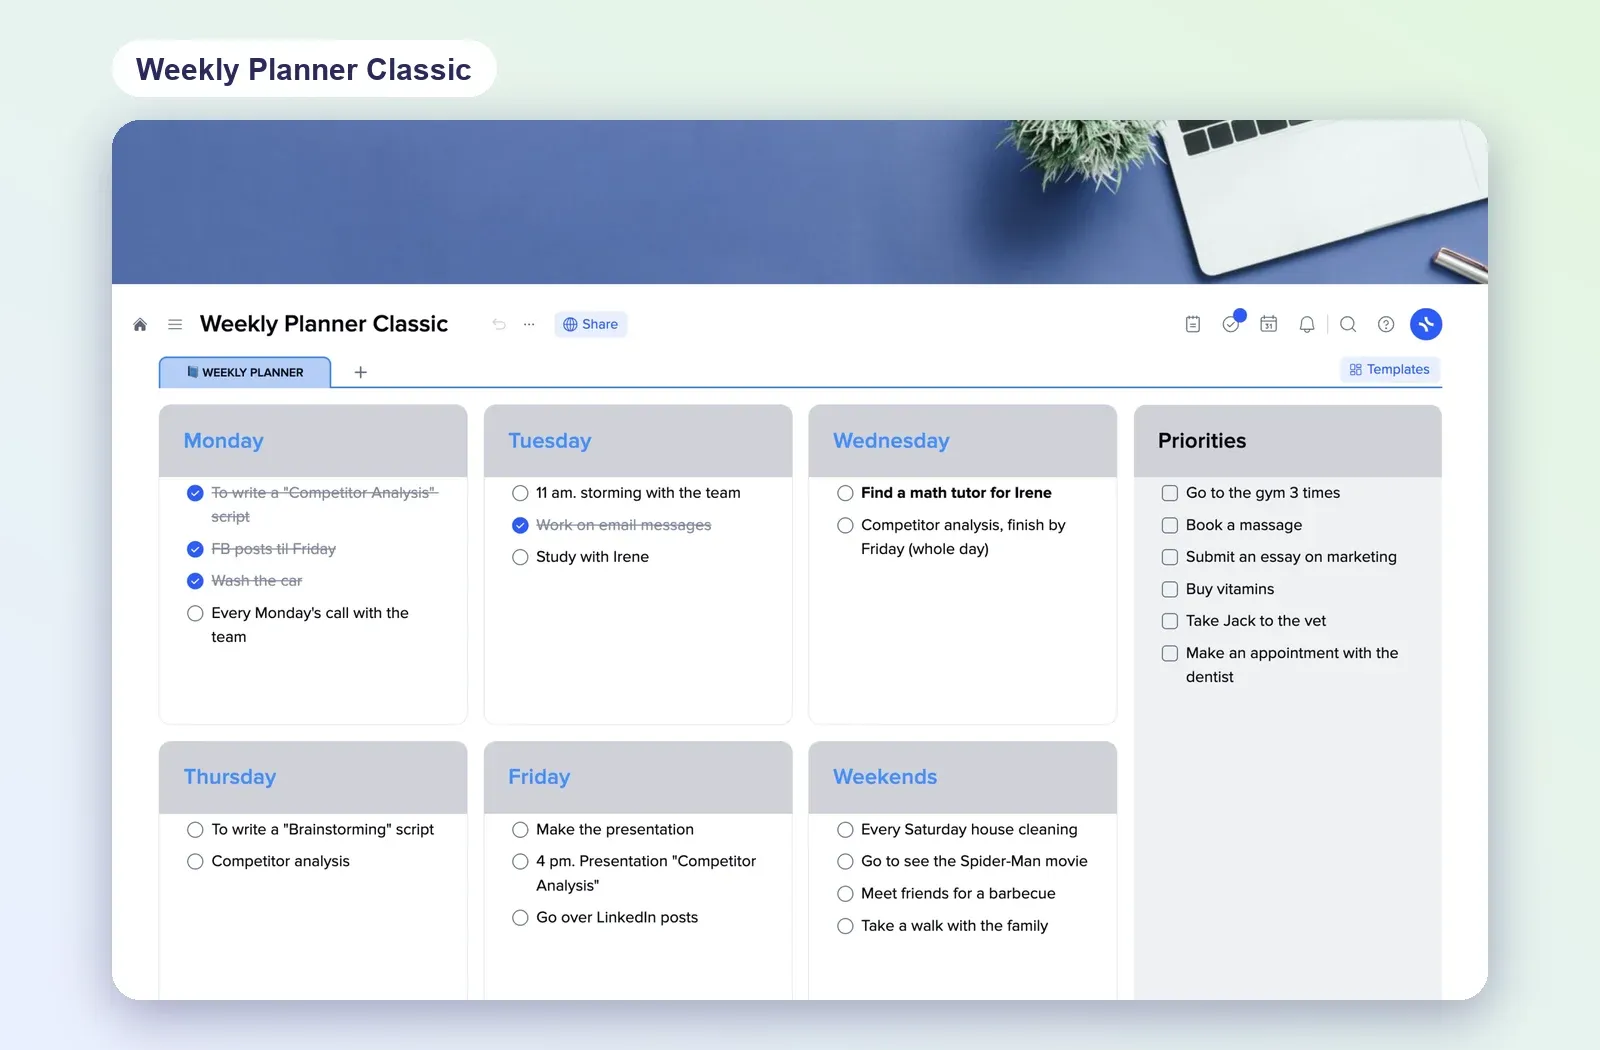Screen dimensions: 1600x1050
Task: Open the hamburger menu icon
Action: pyautogui.click(x=175, y=324)
